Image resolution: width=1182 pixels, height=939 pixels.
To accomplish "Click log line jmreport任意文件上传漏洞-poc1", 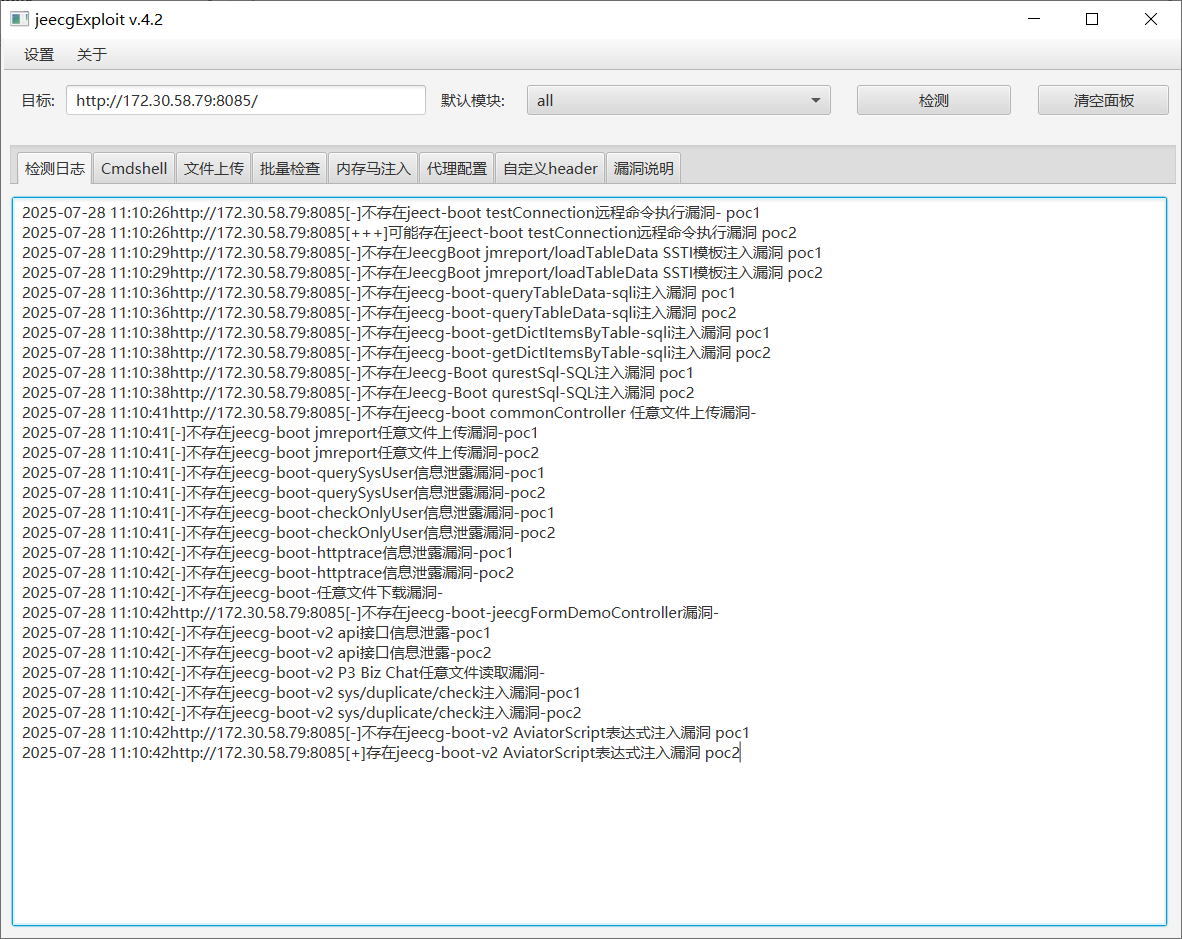I will pos(280,433).
